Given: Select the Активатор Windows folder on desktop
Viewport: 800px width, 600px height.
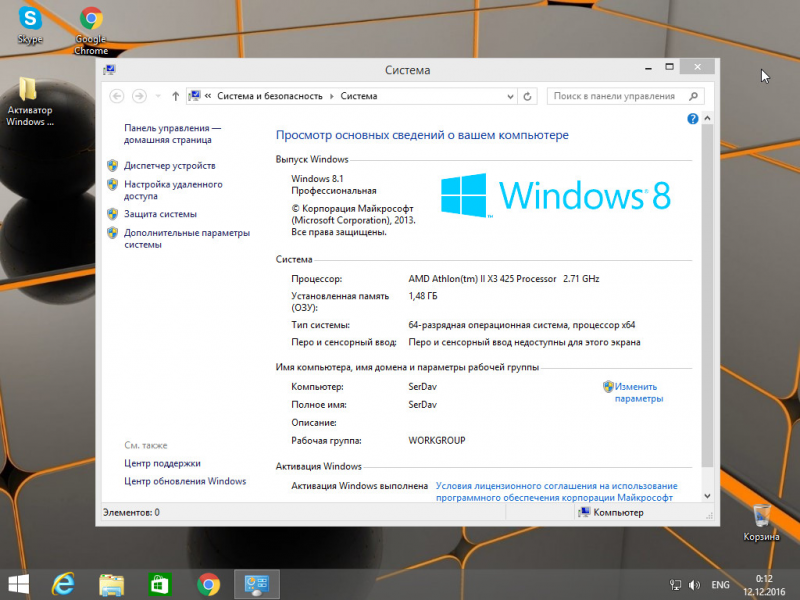Looking at the screenshot, I should click(x=29, y=101).
